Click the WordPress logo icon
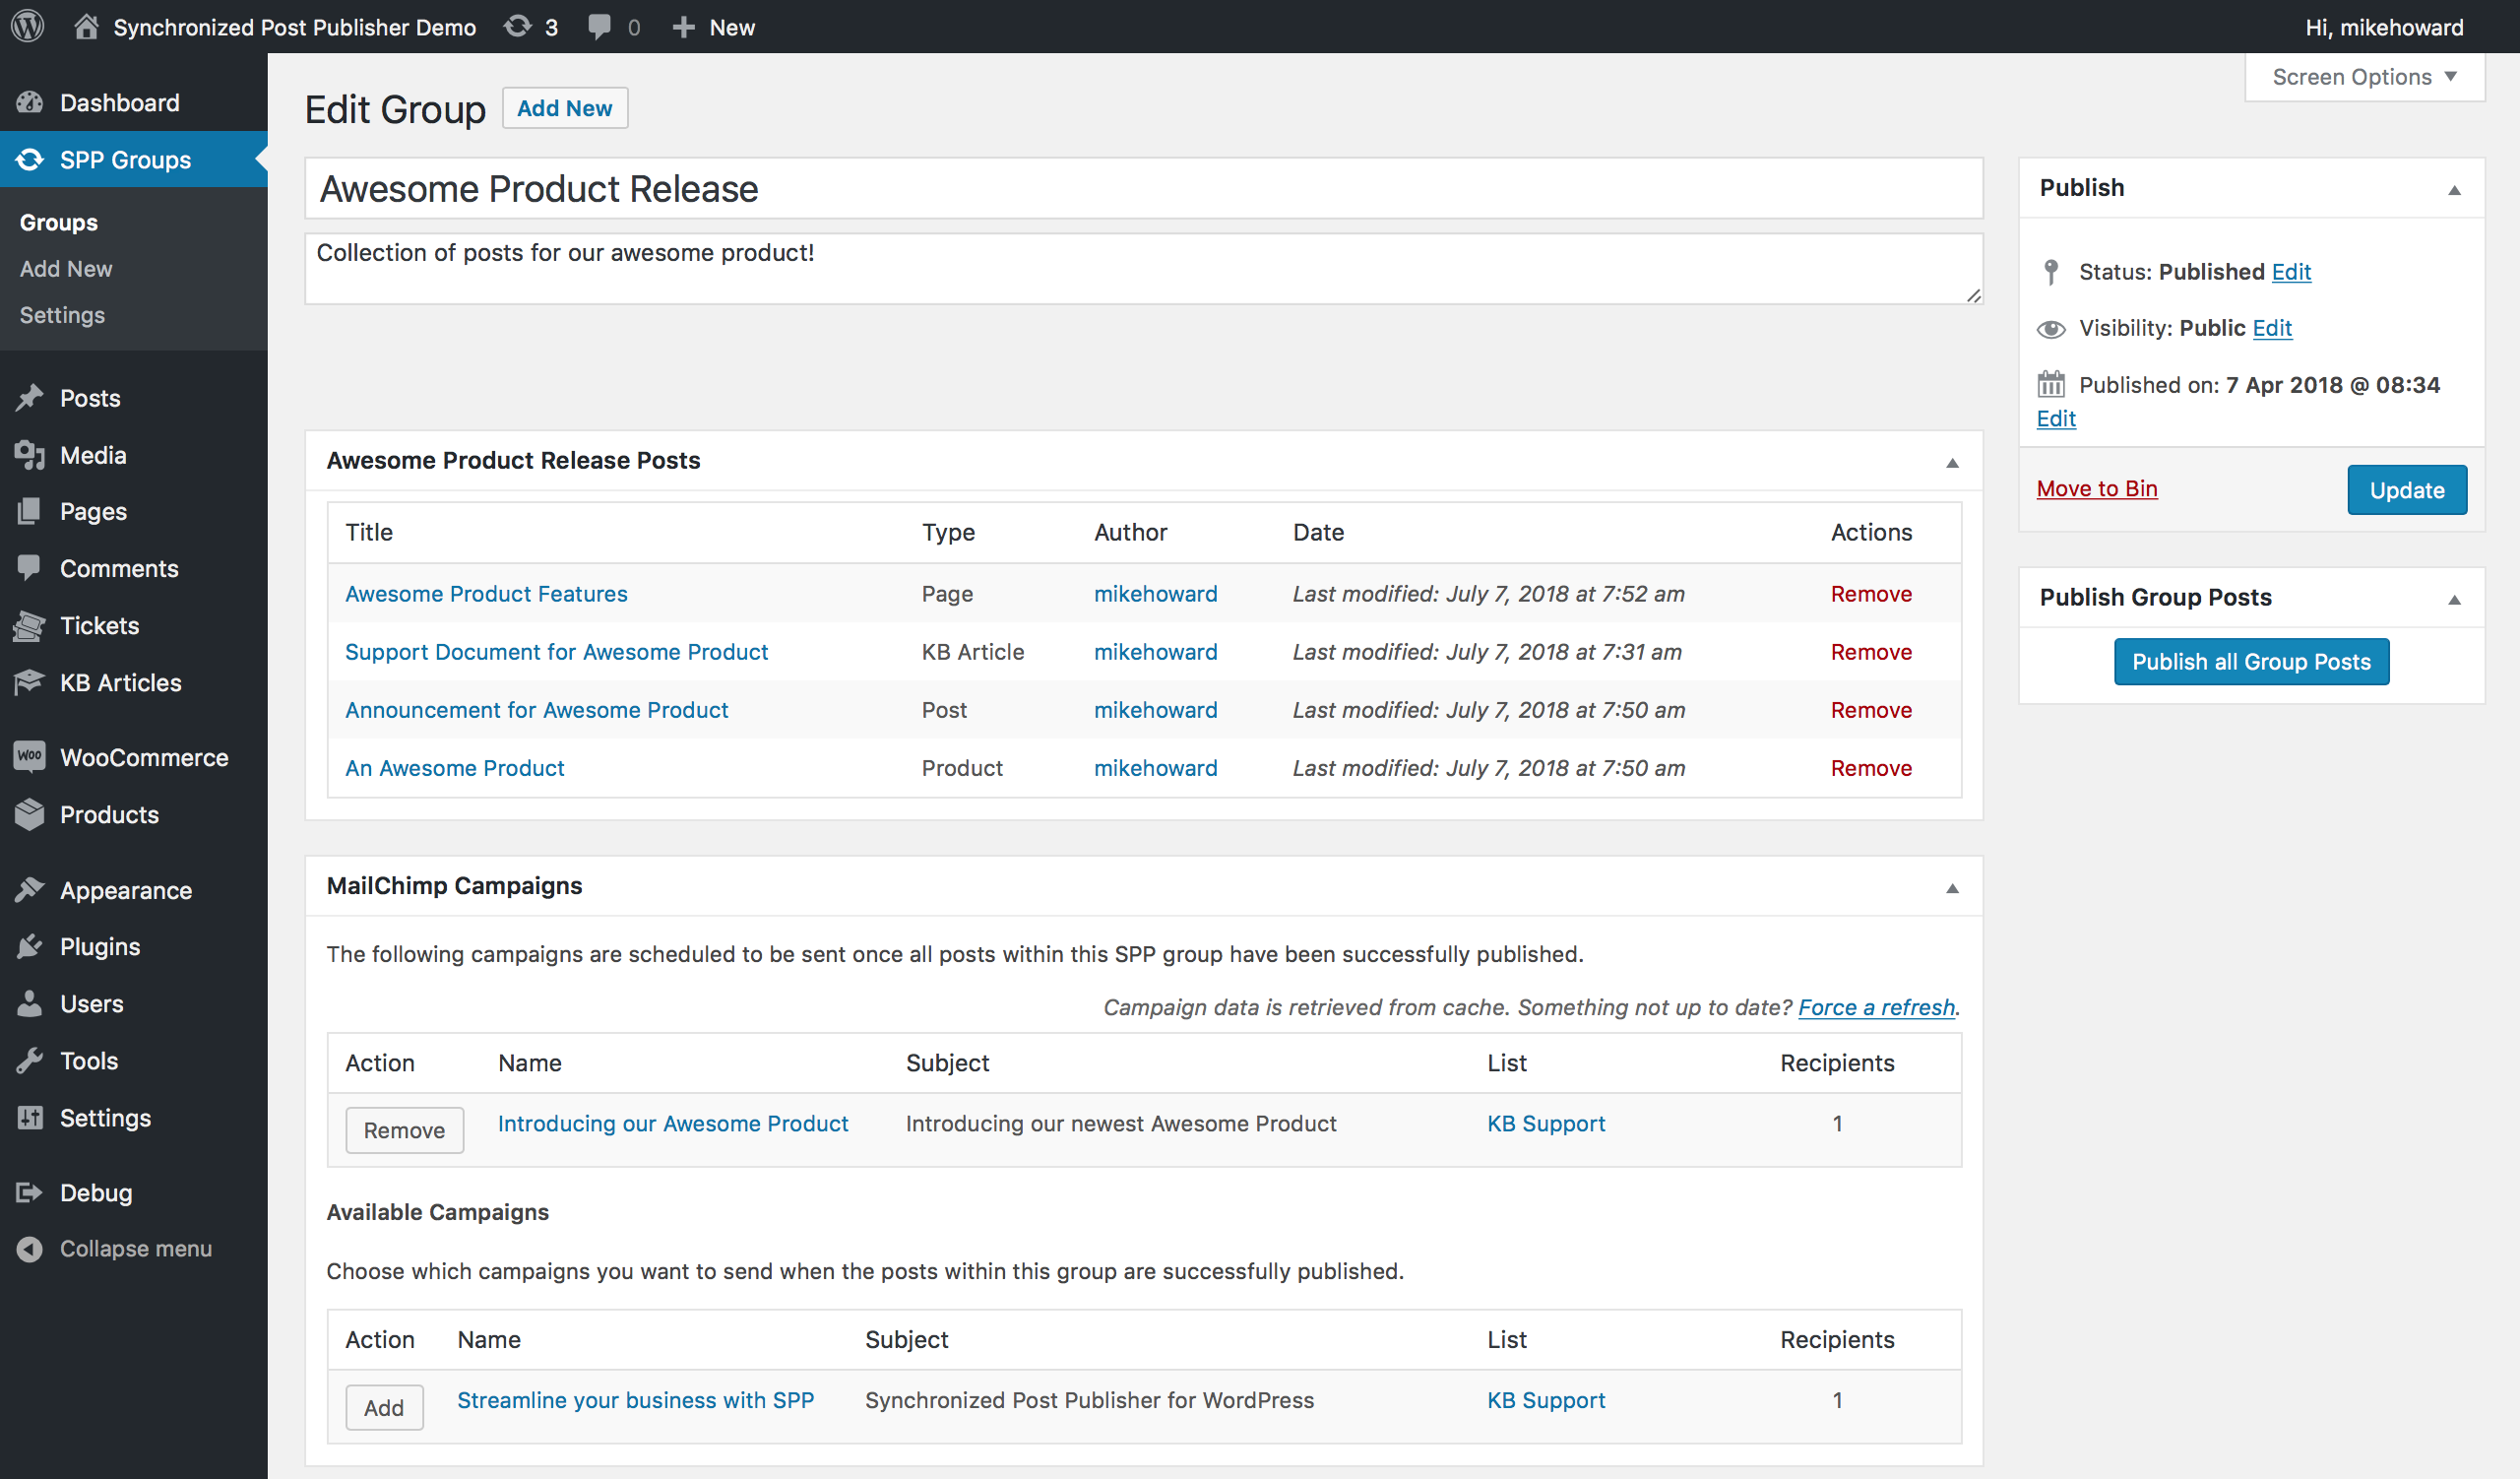This screenshot has width=2520, height=1479. (28, 26)
